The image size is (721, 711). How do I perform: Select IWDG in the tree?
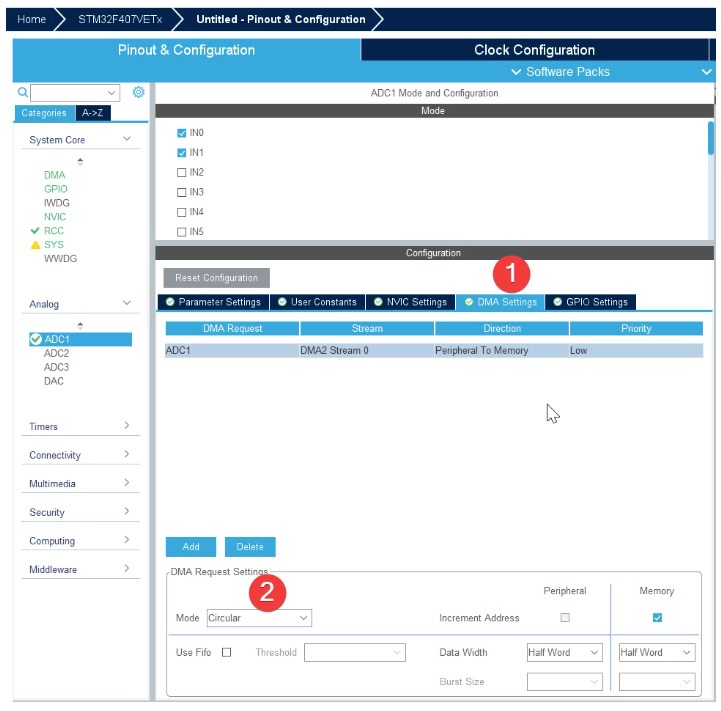(57, 203)
